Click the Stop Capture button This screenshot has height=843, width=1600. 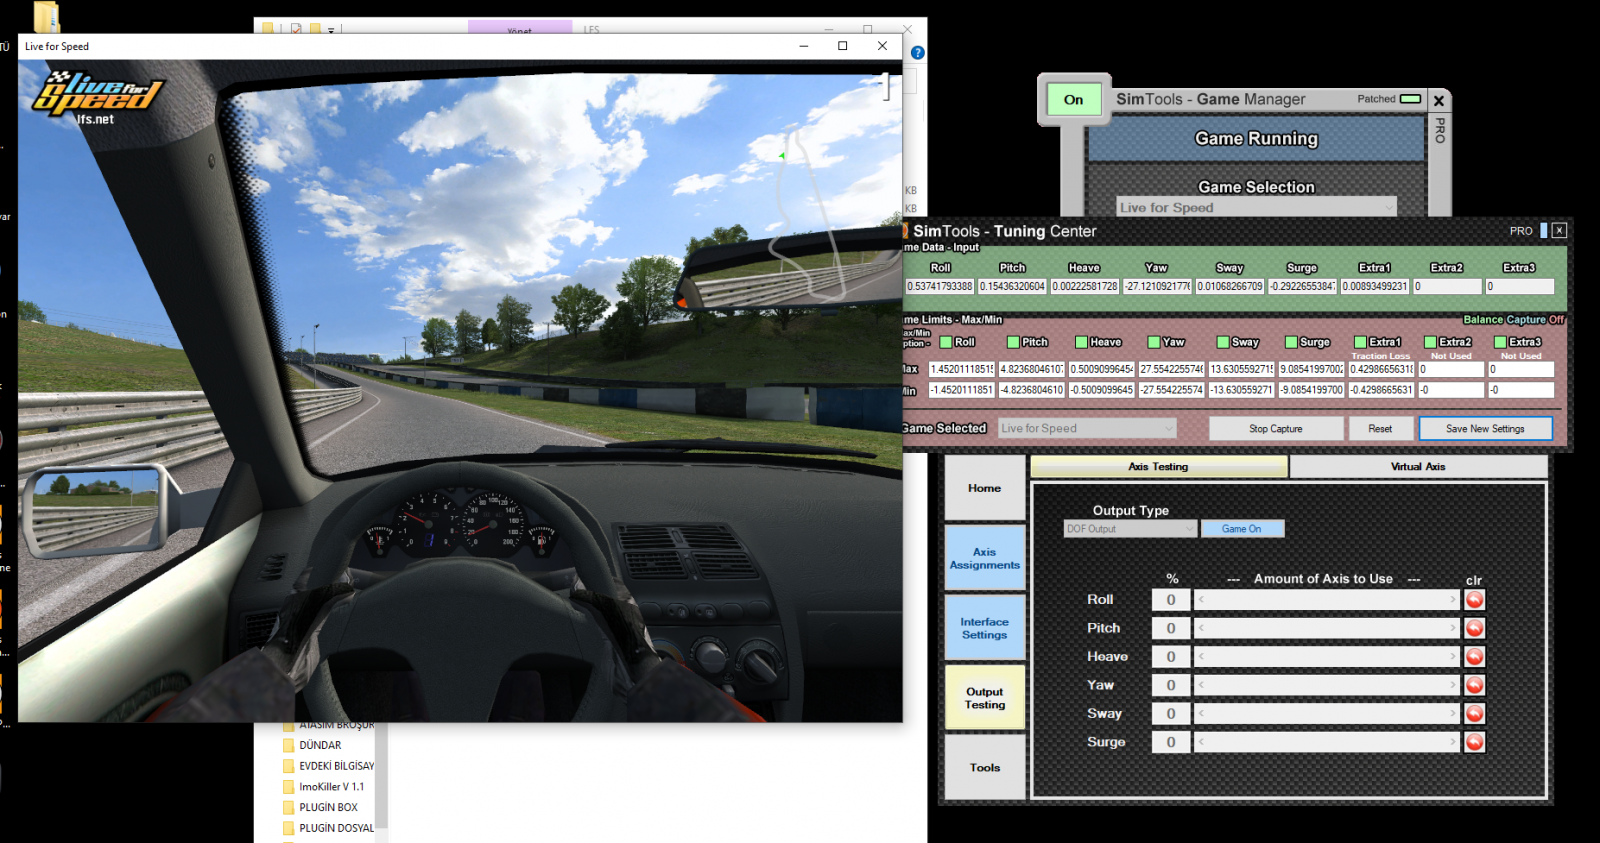click(x=1276, y=429)
